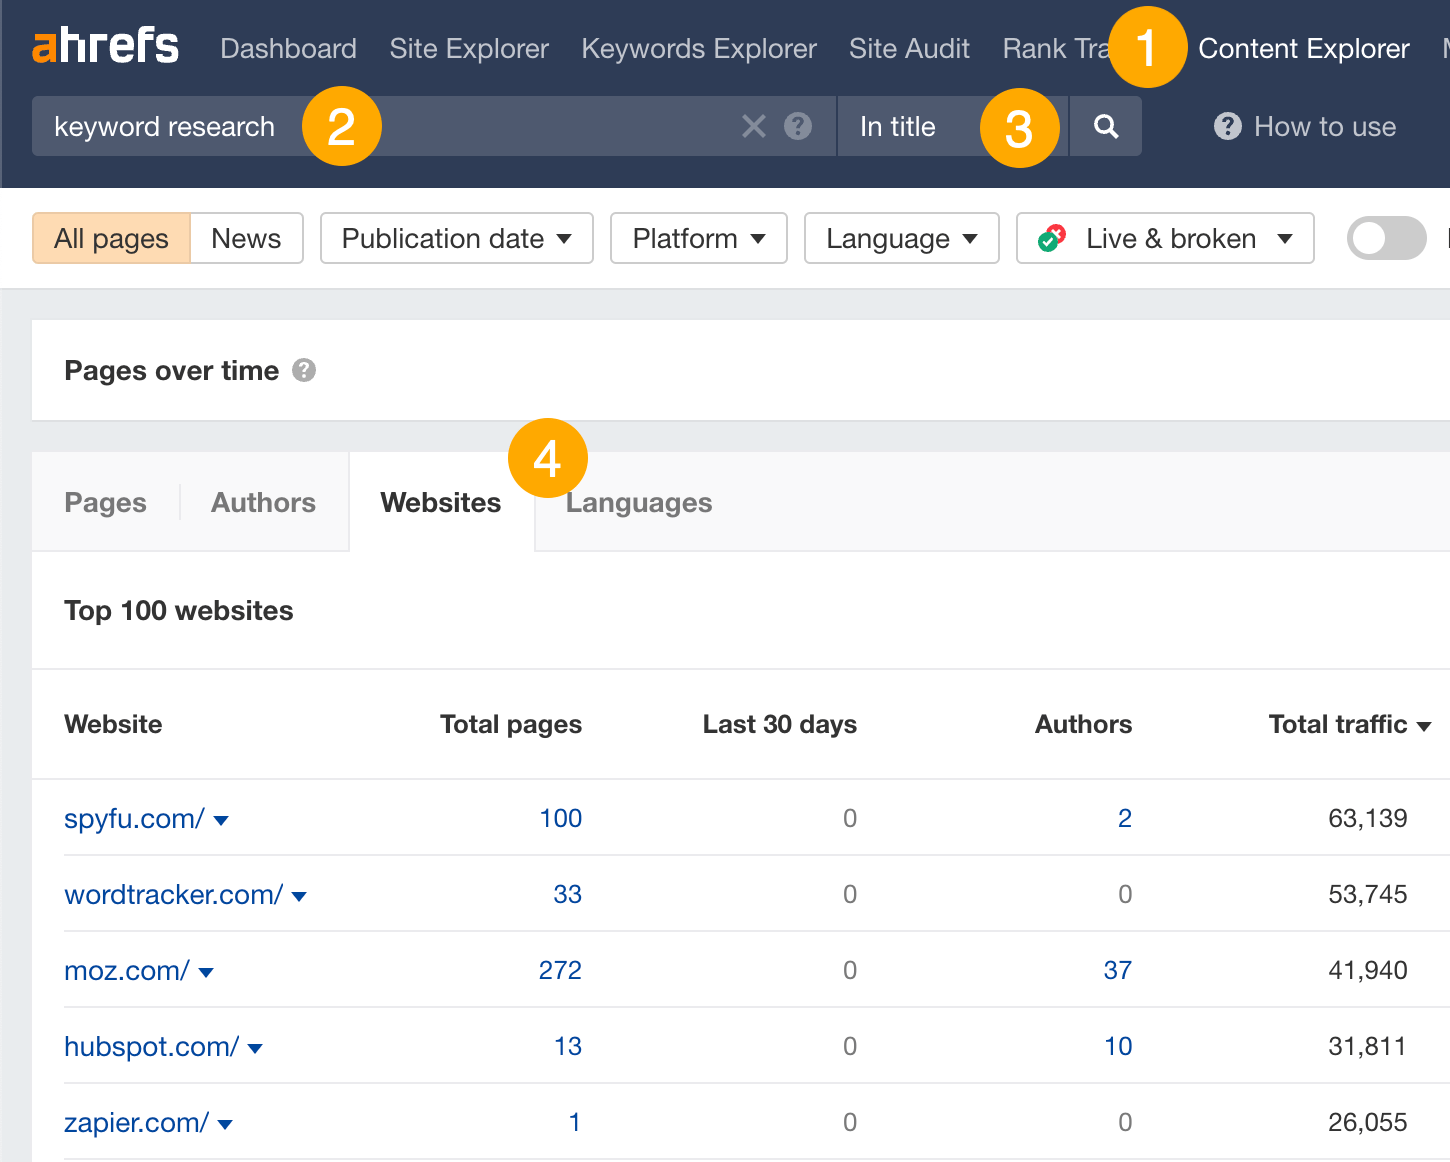The image size is (1450, 1162).
Task: Open search syntax help via the question mark icon
Action: pos(797,126)
